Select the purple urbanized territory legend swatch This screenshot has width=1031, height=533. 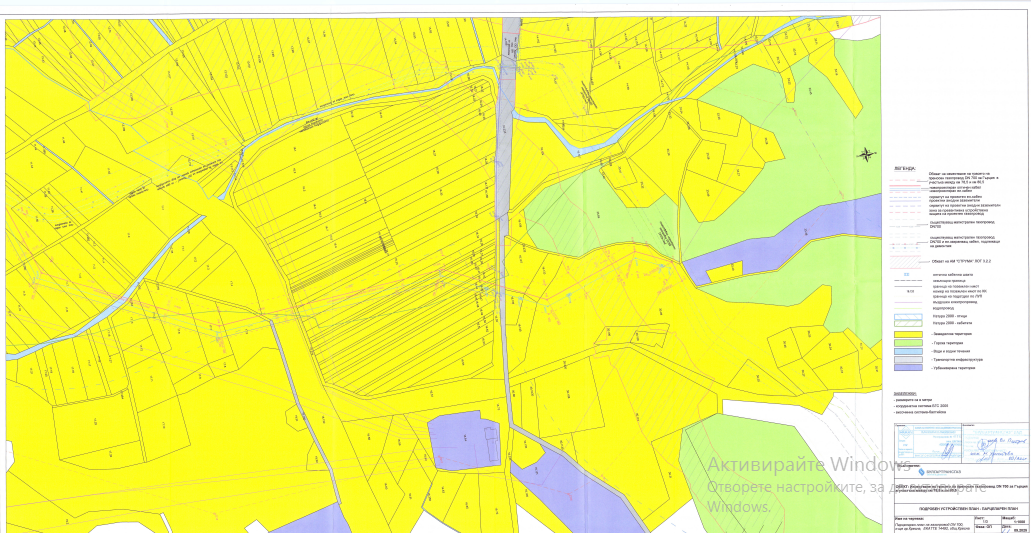[908, 369]
